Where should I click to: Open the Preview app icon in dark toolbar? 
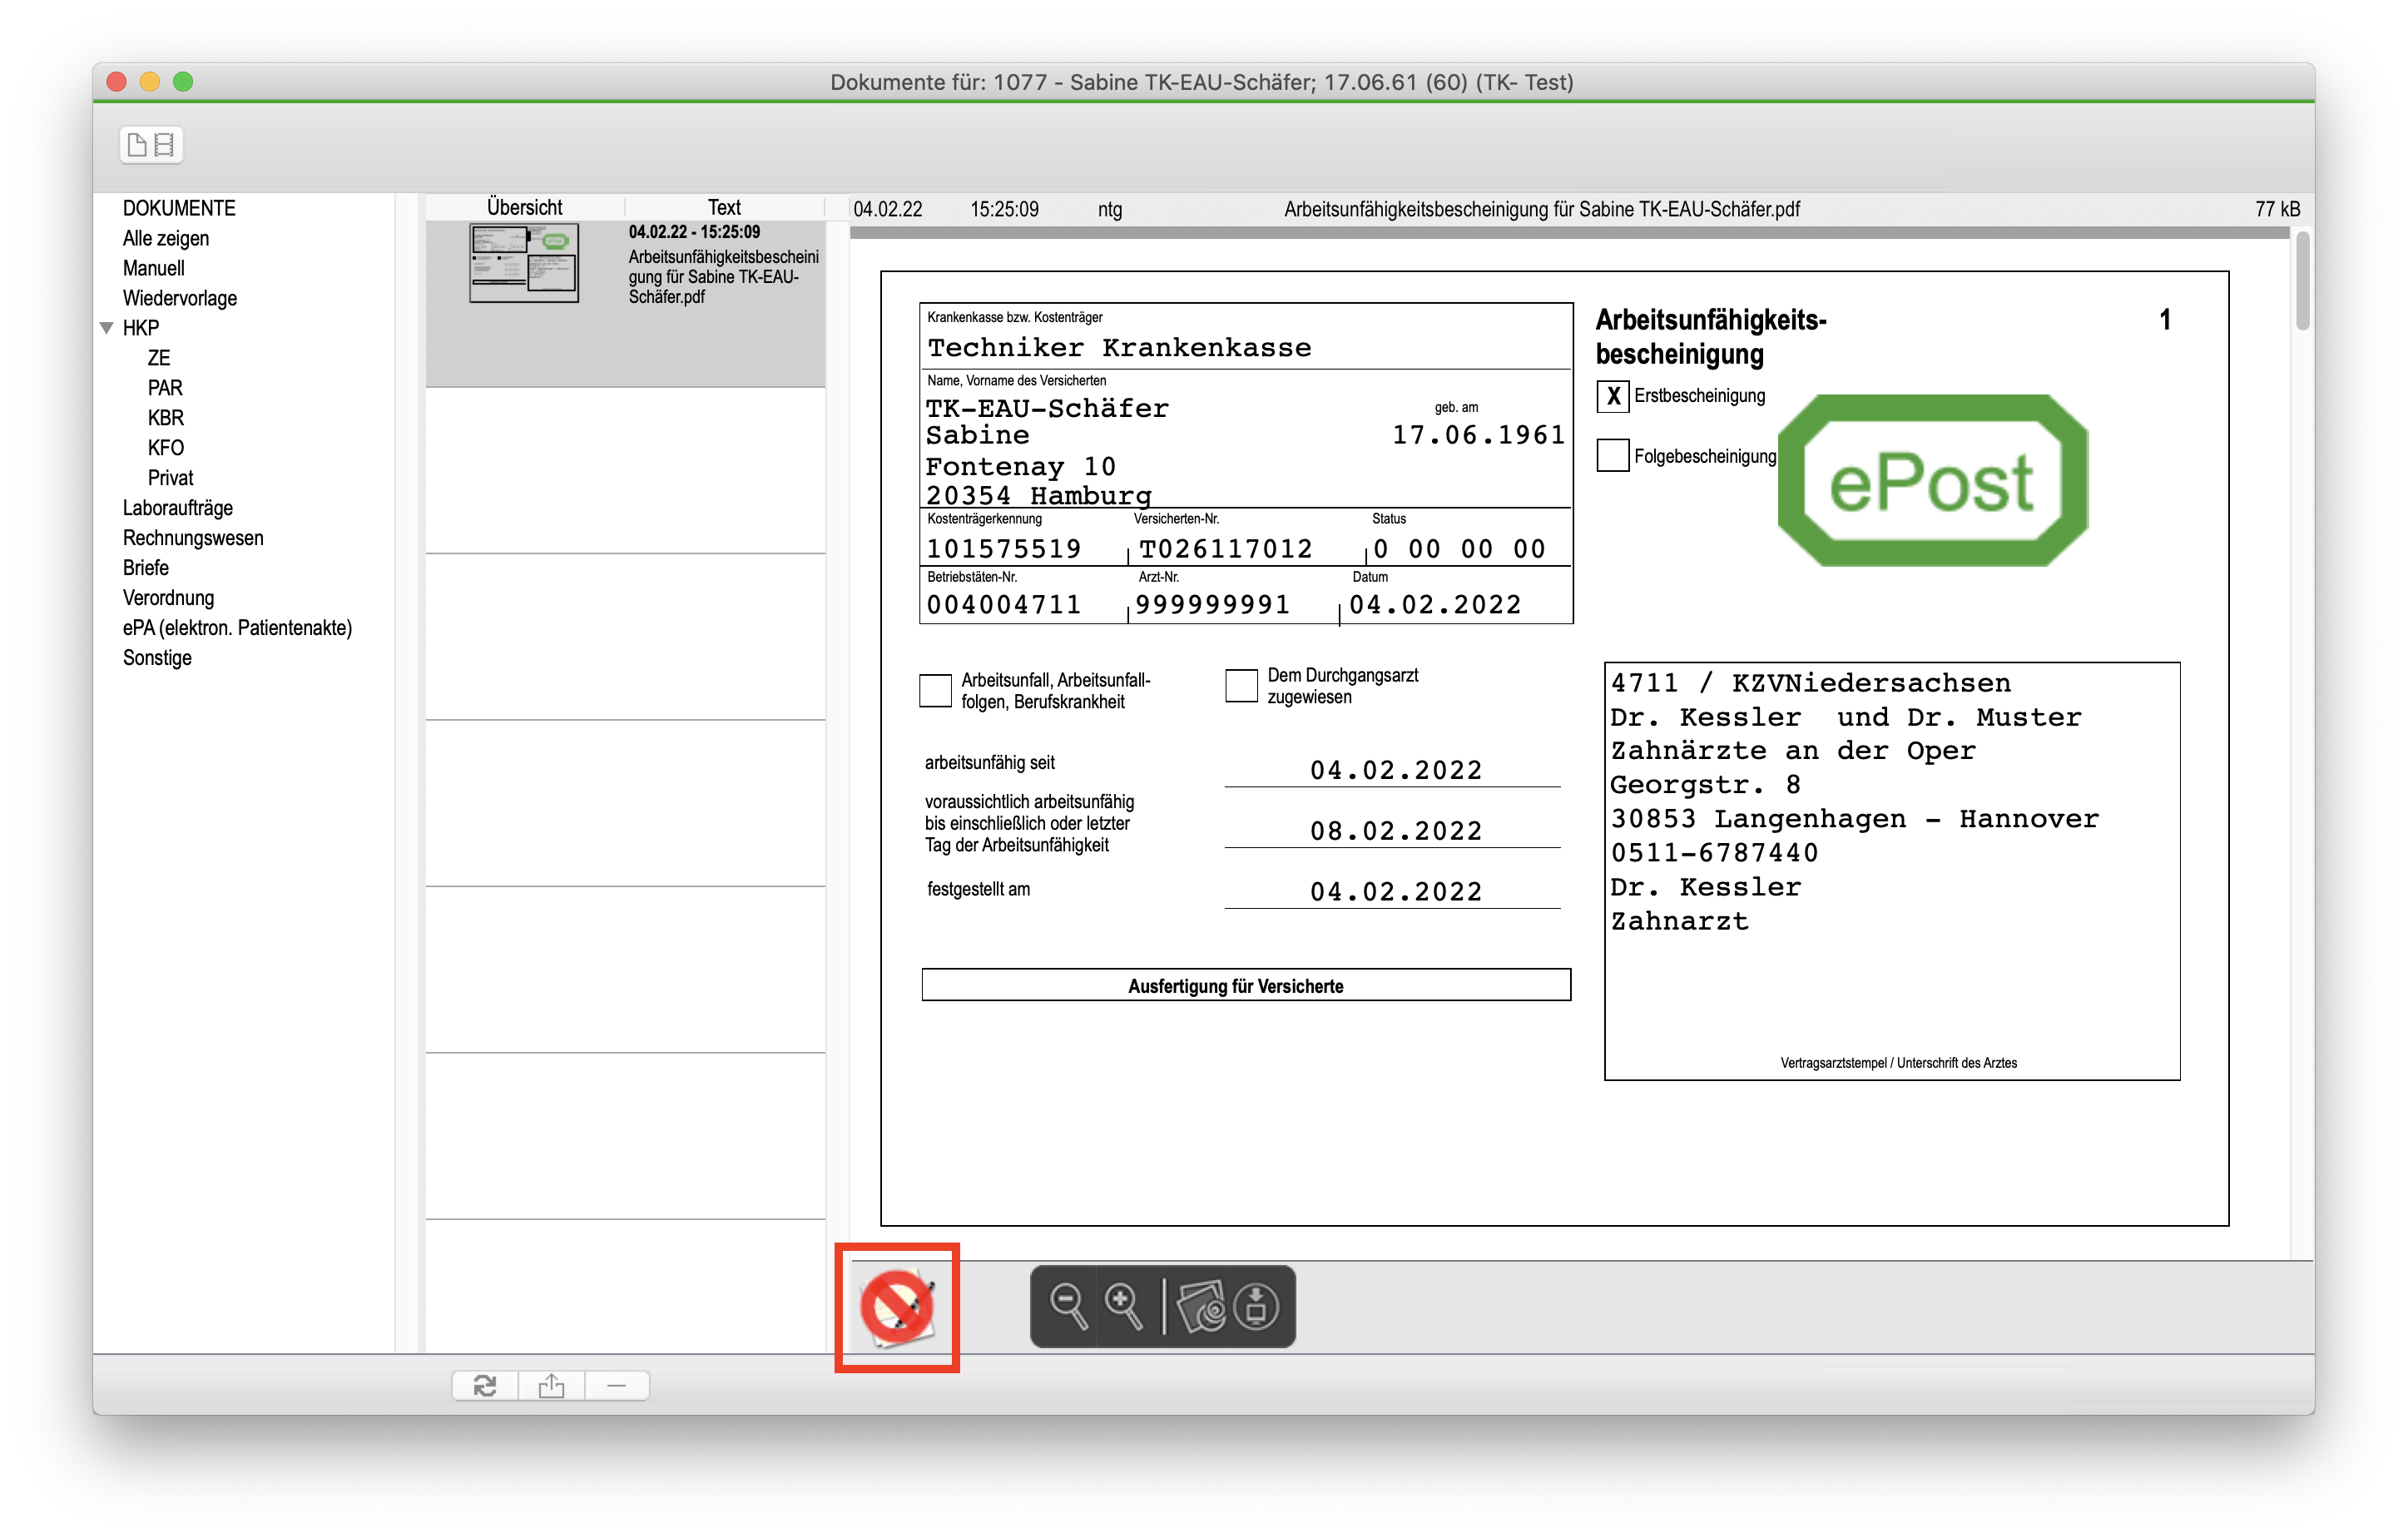pyautogui.click(x=1201, y=1306)
